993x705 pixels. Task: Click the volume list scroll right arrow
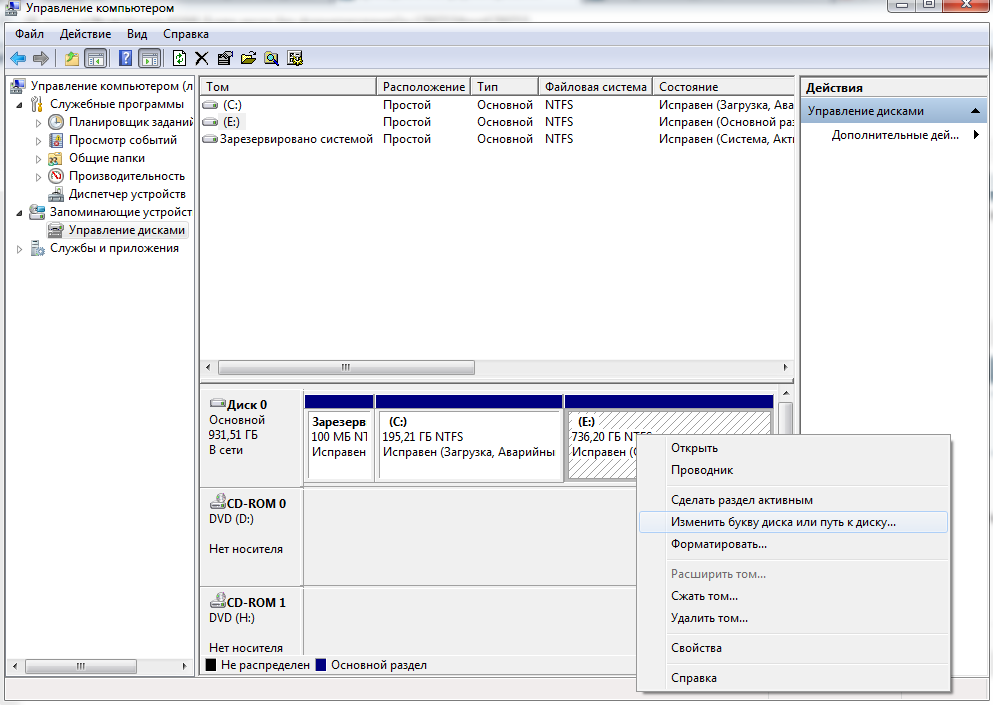coord(785,367)
